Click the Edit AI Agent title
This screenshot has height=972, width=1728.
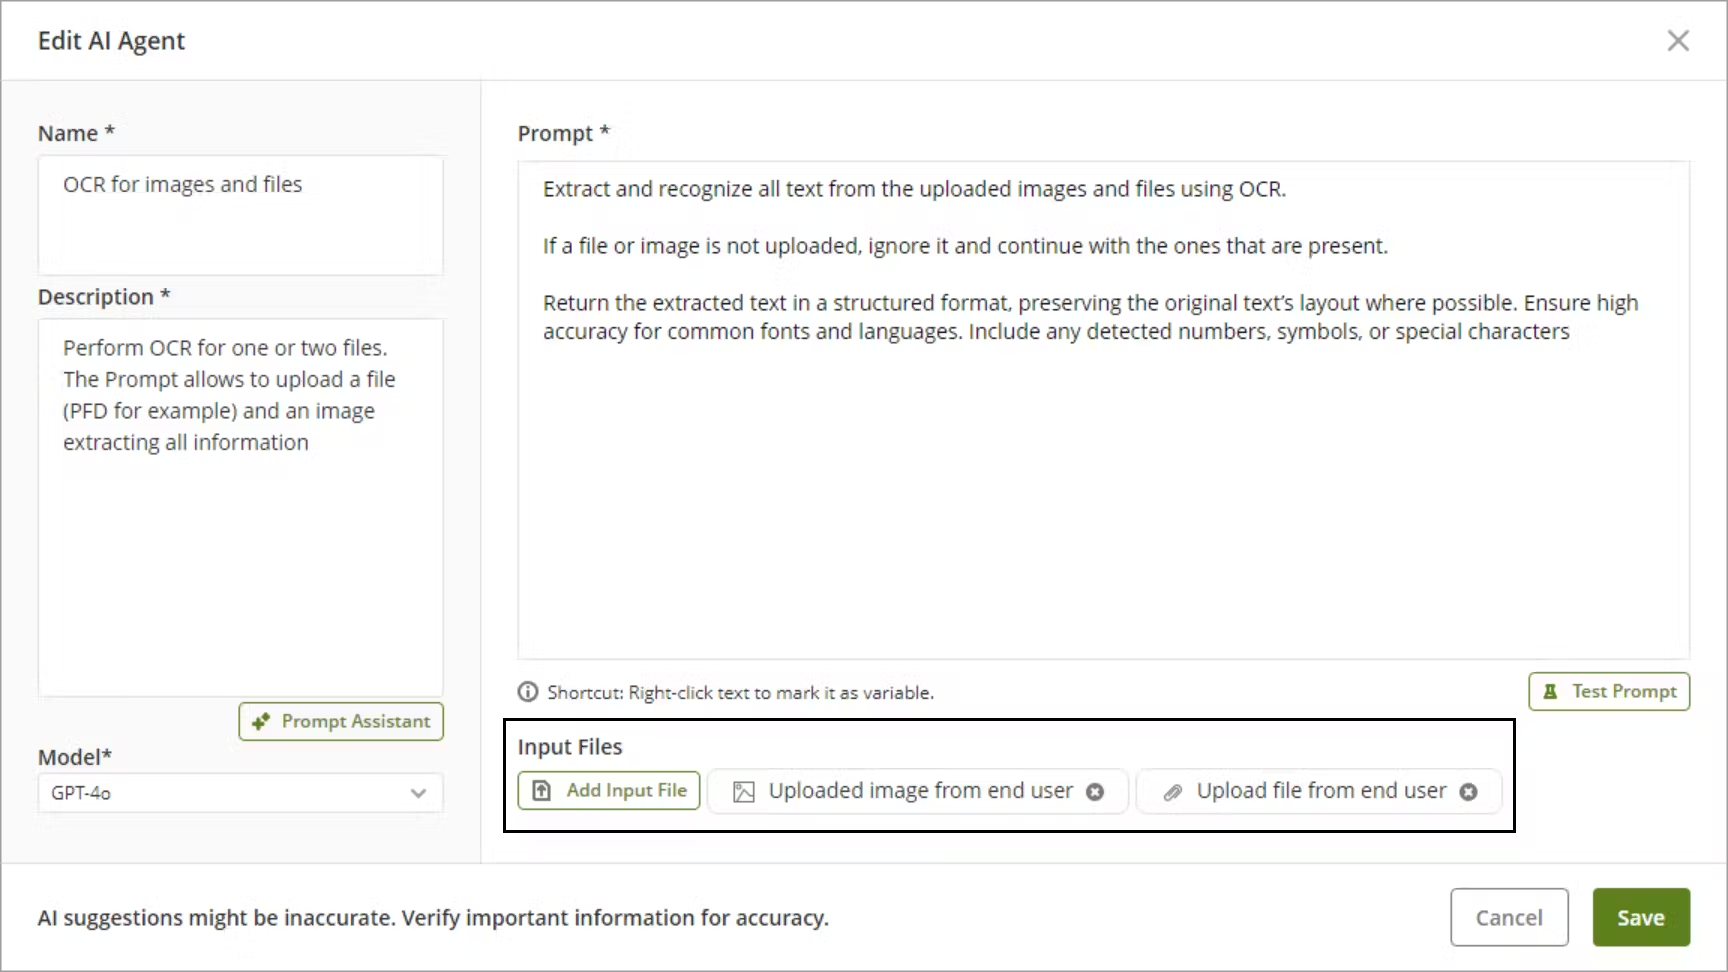click(x=111, y=41)
